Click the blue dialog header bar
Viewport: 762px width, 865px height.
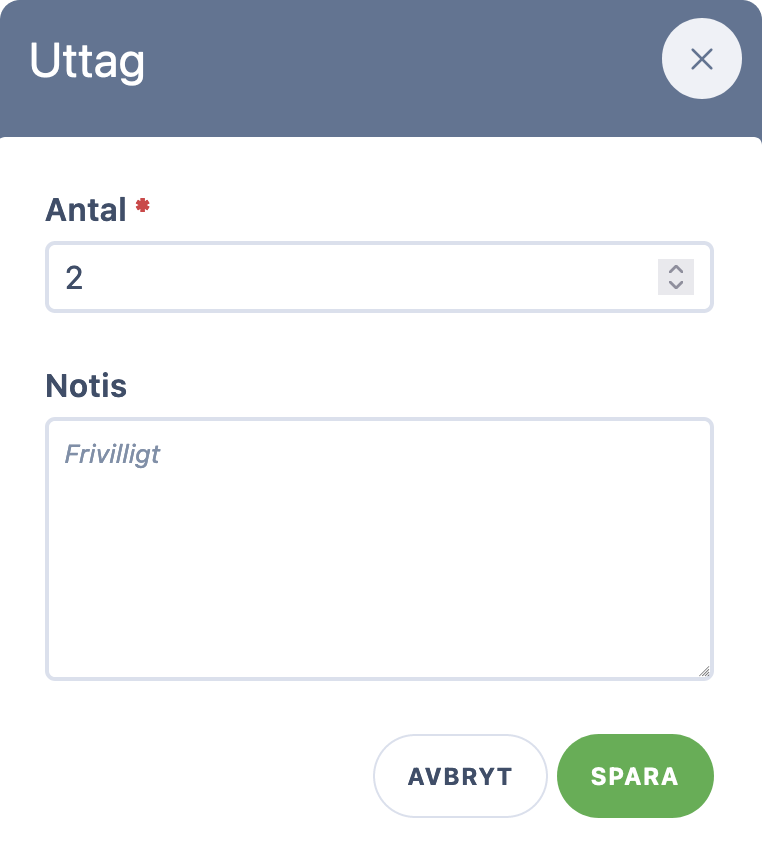(x=381, y=68)
